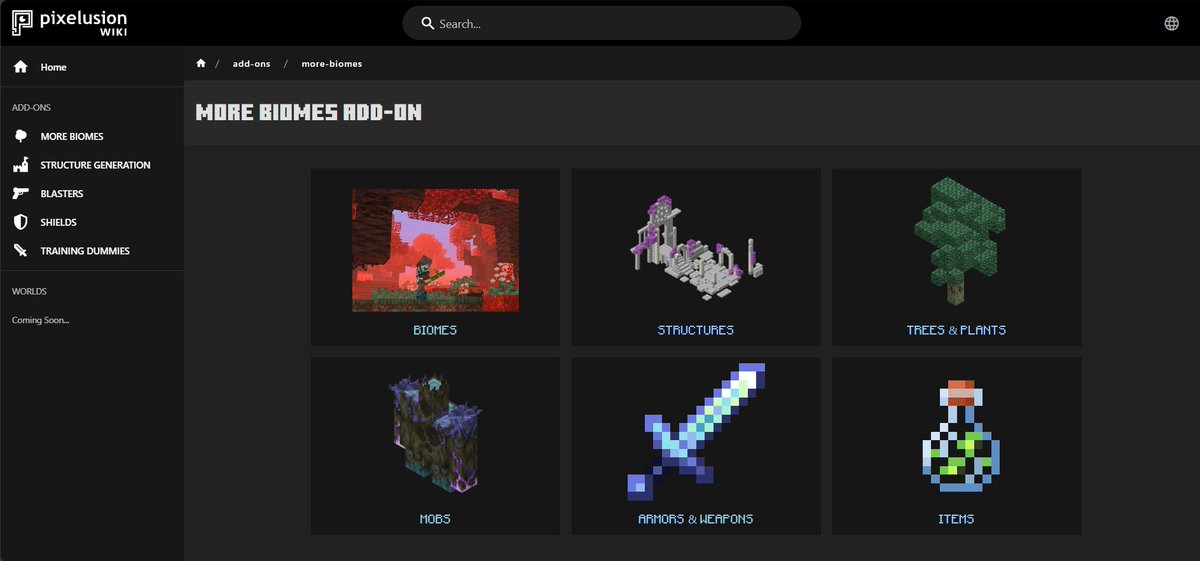Click the breadcrumb home icon

(x=201, y=63)
